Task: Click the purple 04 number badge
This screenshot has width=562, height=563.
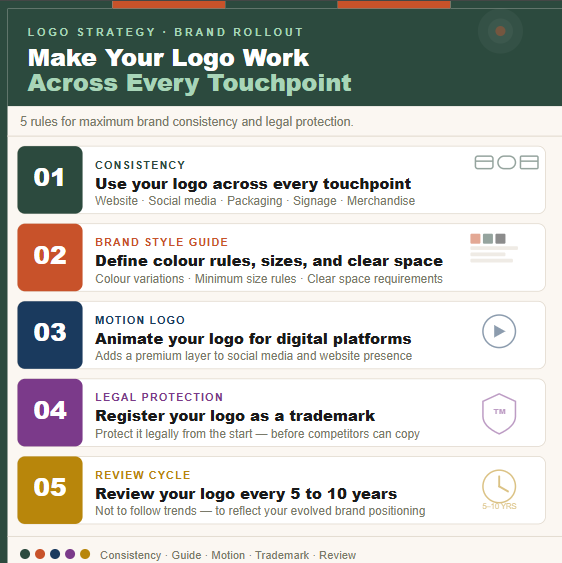Action: pos(50,412)
